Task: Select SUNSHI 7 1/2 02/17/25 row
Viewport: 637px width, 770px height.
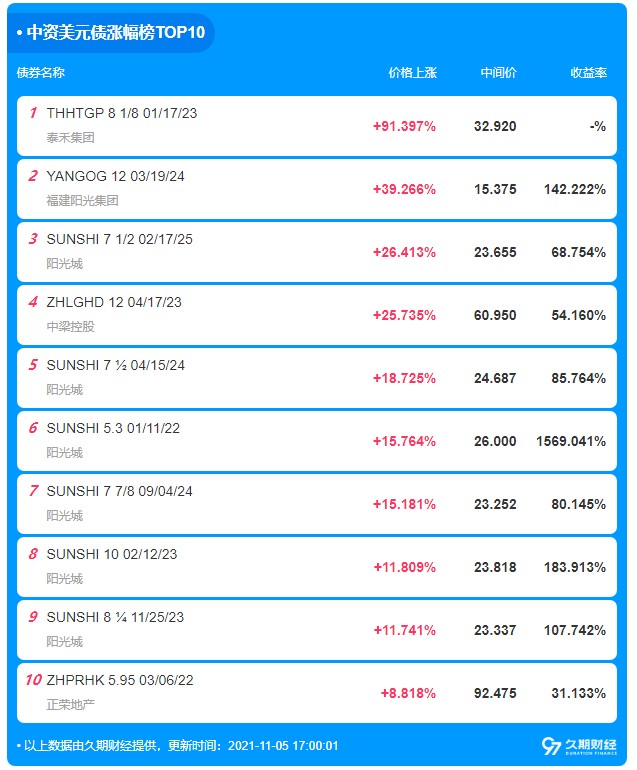Action: [119, 239]
